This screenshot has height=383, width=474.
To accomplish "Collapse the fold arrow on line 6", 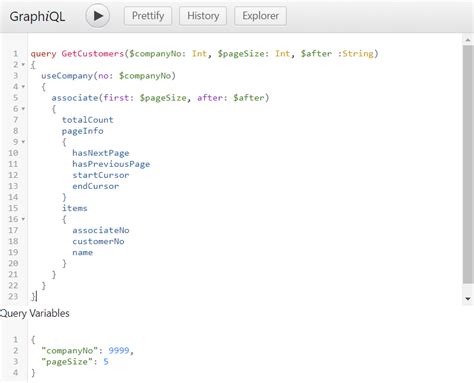I will (23, 109).
